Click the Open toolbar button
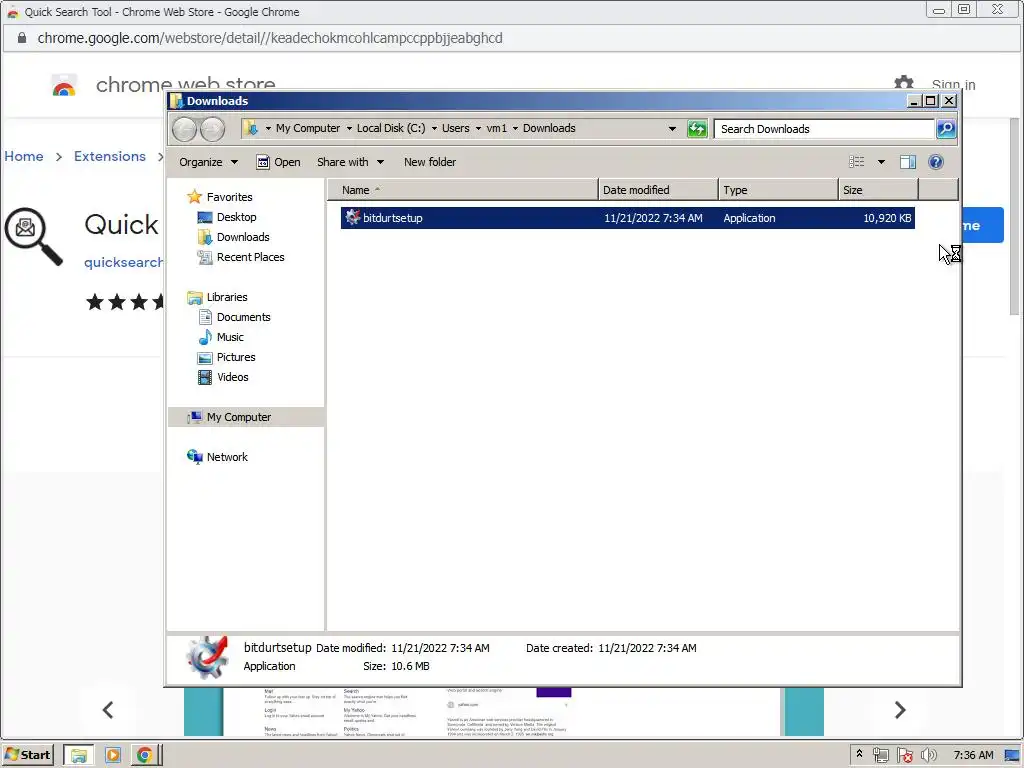 [x=278, y=162]
